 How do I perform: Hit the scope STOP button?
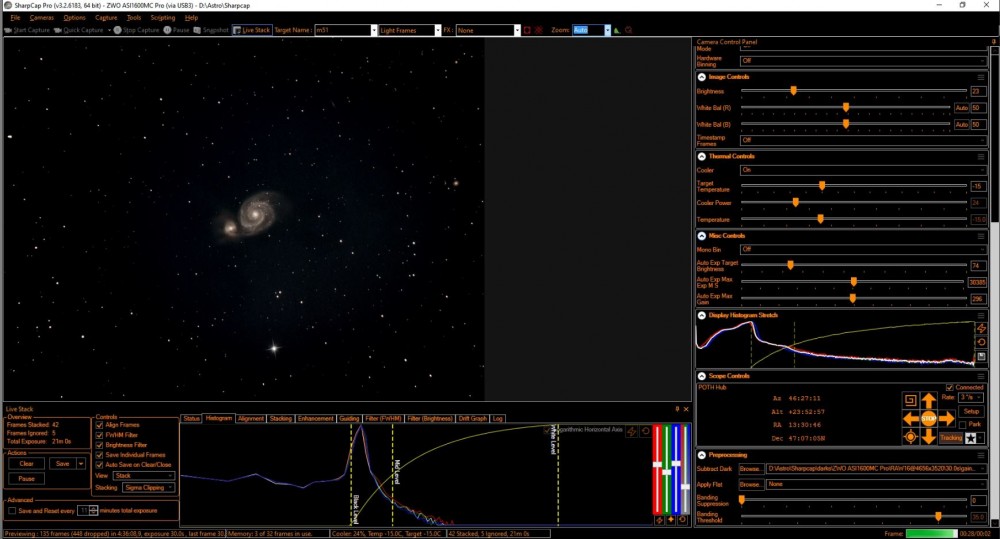tap(929, 418)
